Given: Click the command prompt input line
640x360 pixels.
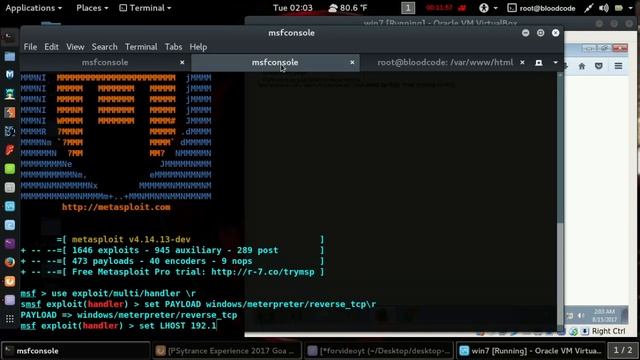Looking at the screenshot, I should (x=119, y=326).
